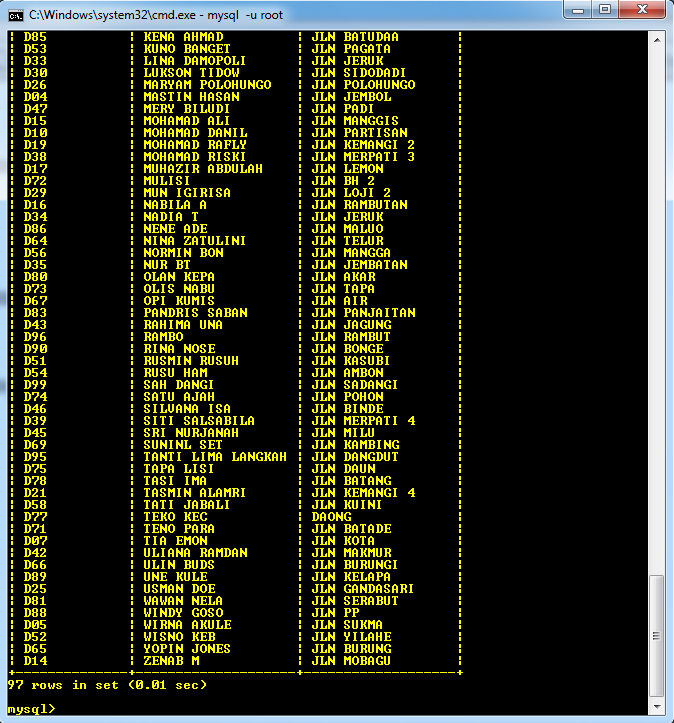Select the name 'YOPIN JONES'

(187, 648)
